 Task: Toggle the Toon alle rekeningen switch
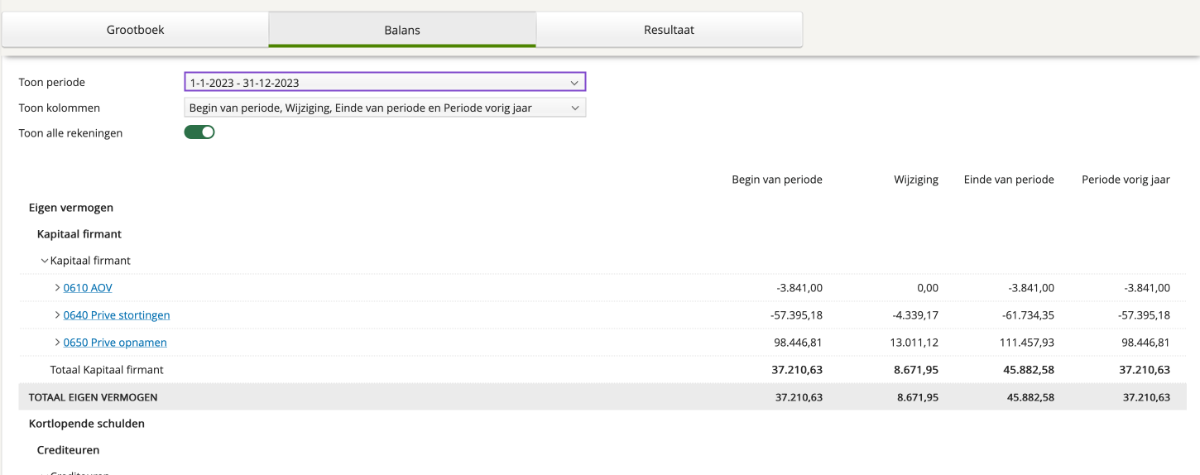tap(200, 133)
